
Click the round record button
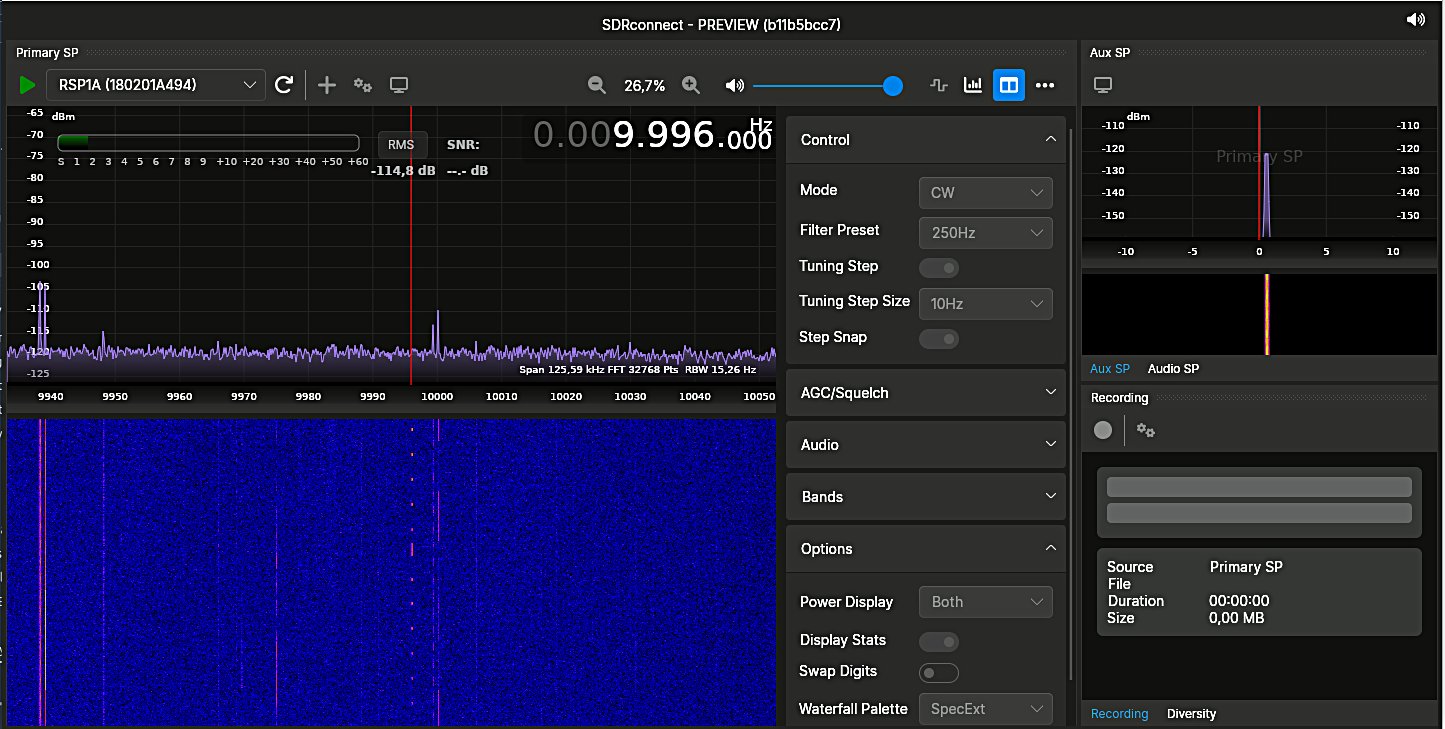[1103, 430]
